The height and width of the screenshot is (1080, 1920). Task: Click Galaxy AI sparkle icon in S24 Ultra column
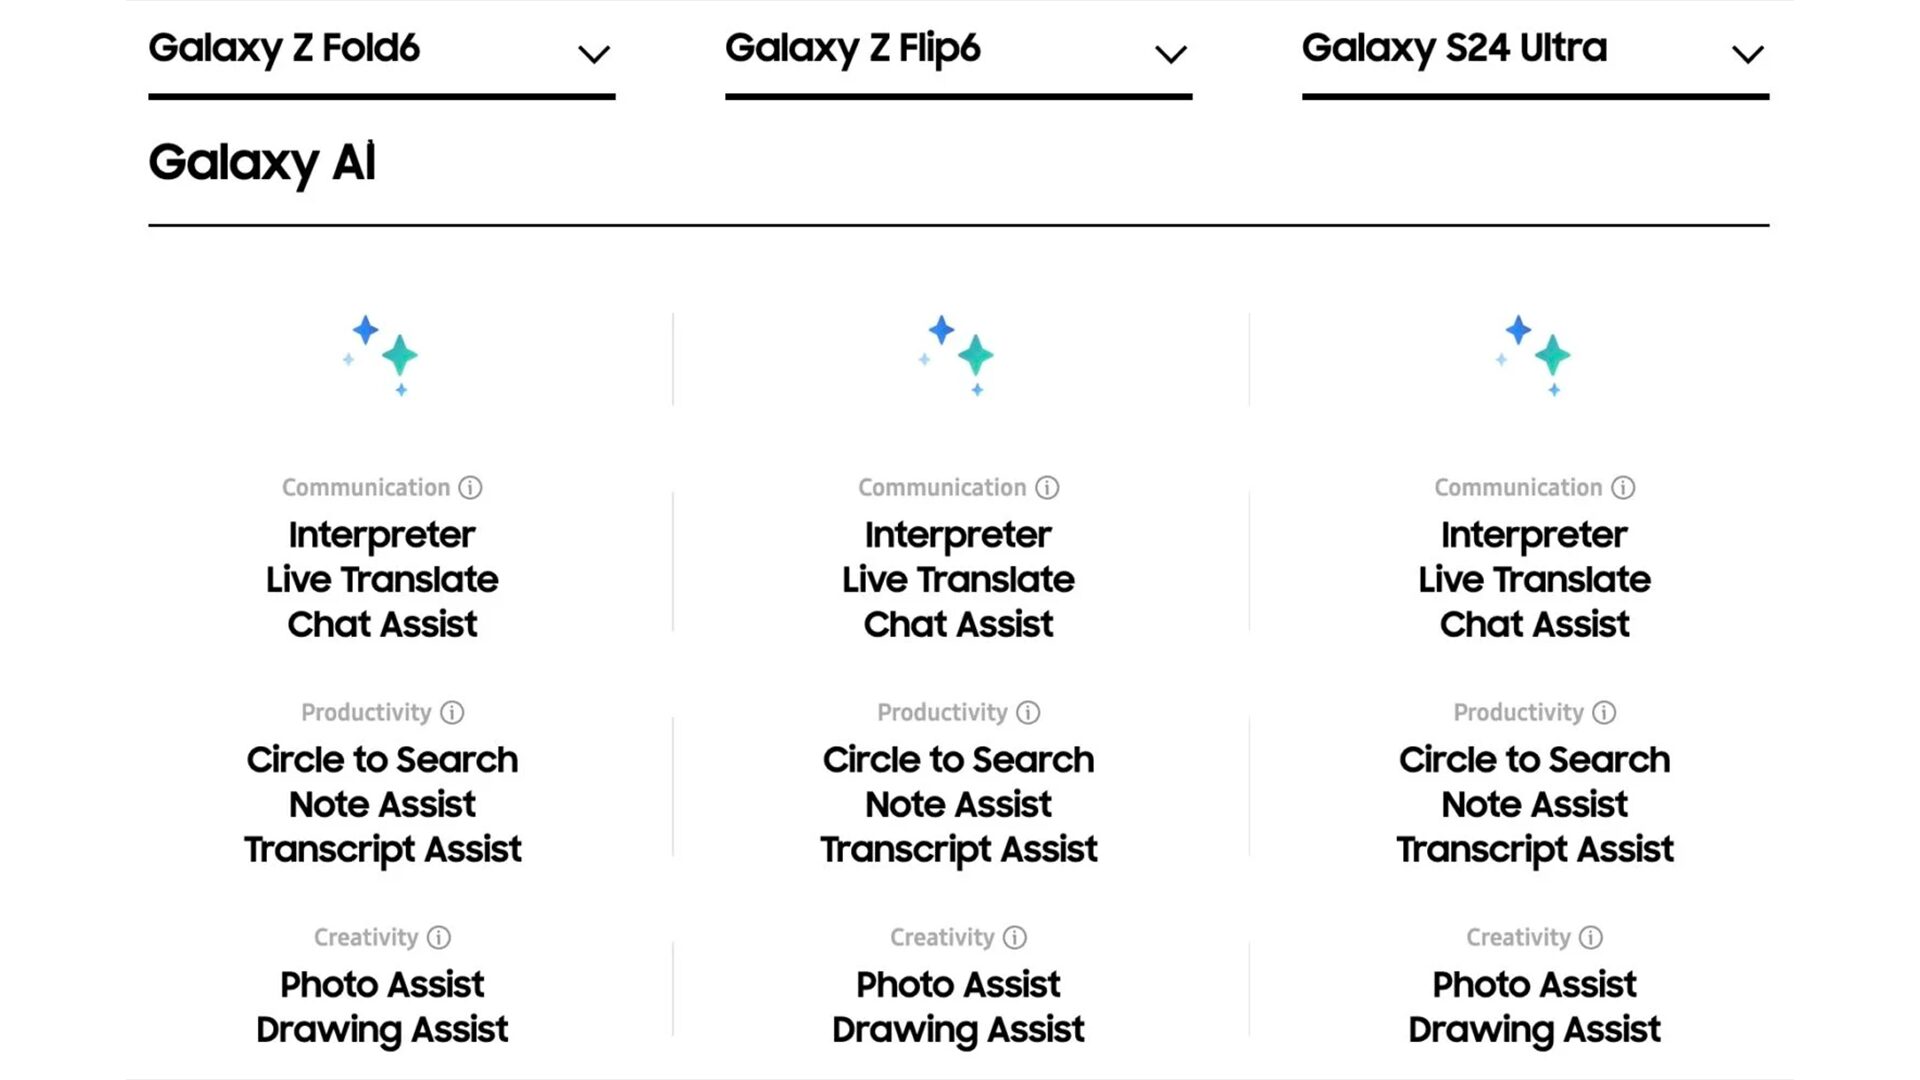click(1535, 356)
